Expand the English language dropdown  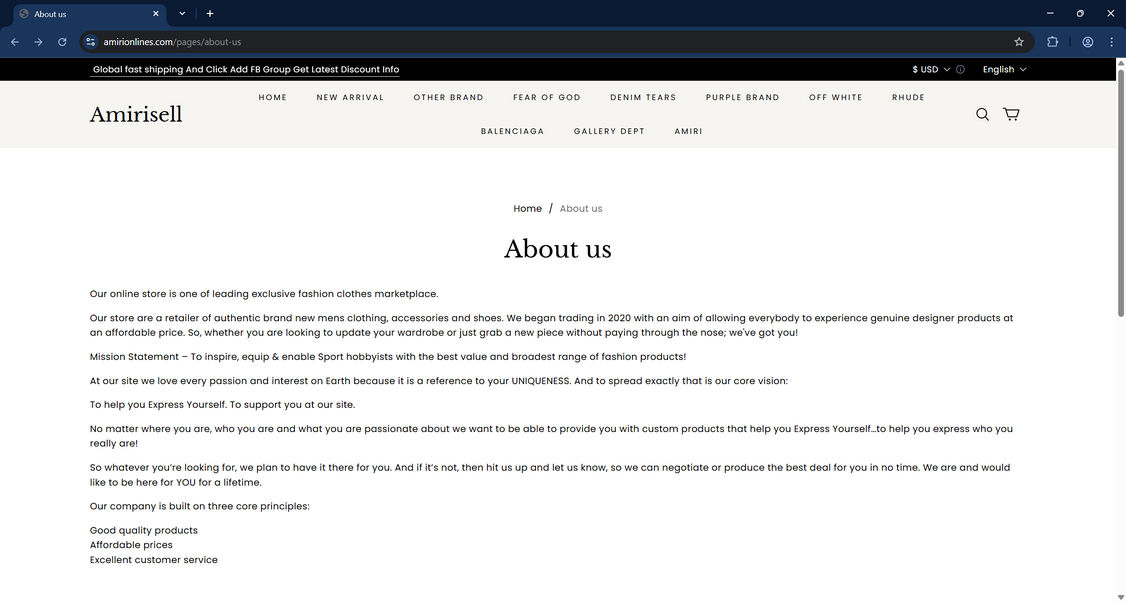[1005, 70]
